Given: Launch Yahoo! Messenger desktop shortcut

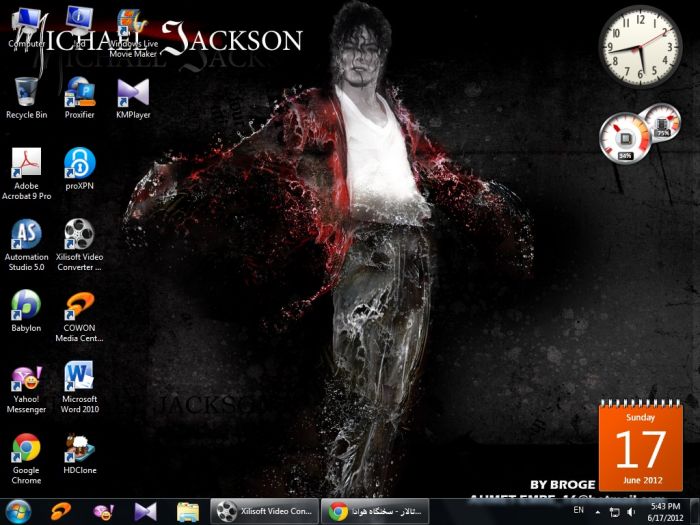Looking at the screenshot, I should 26,389.
